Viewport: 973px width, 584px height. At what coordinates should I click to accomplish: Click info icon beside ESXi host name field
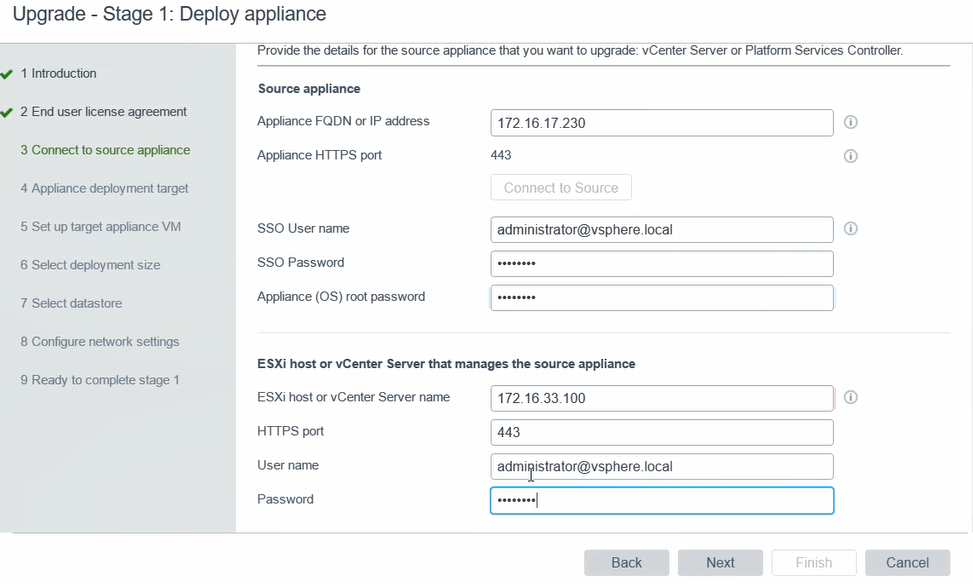tap(851, 397)
